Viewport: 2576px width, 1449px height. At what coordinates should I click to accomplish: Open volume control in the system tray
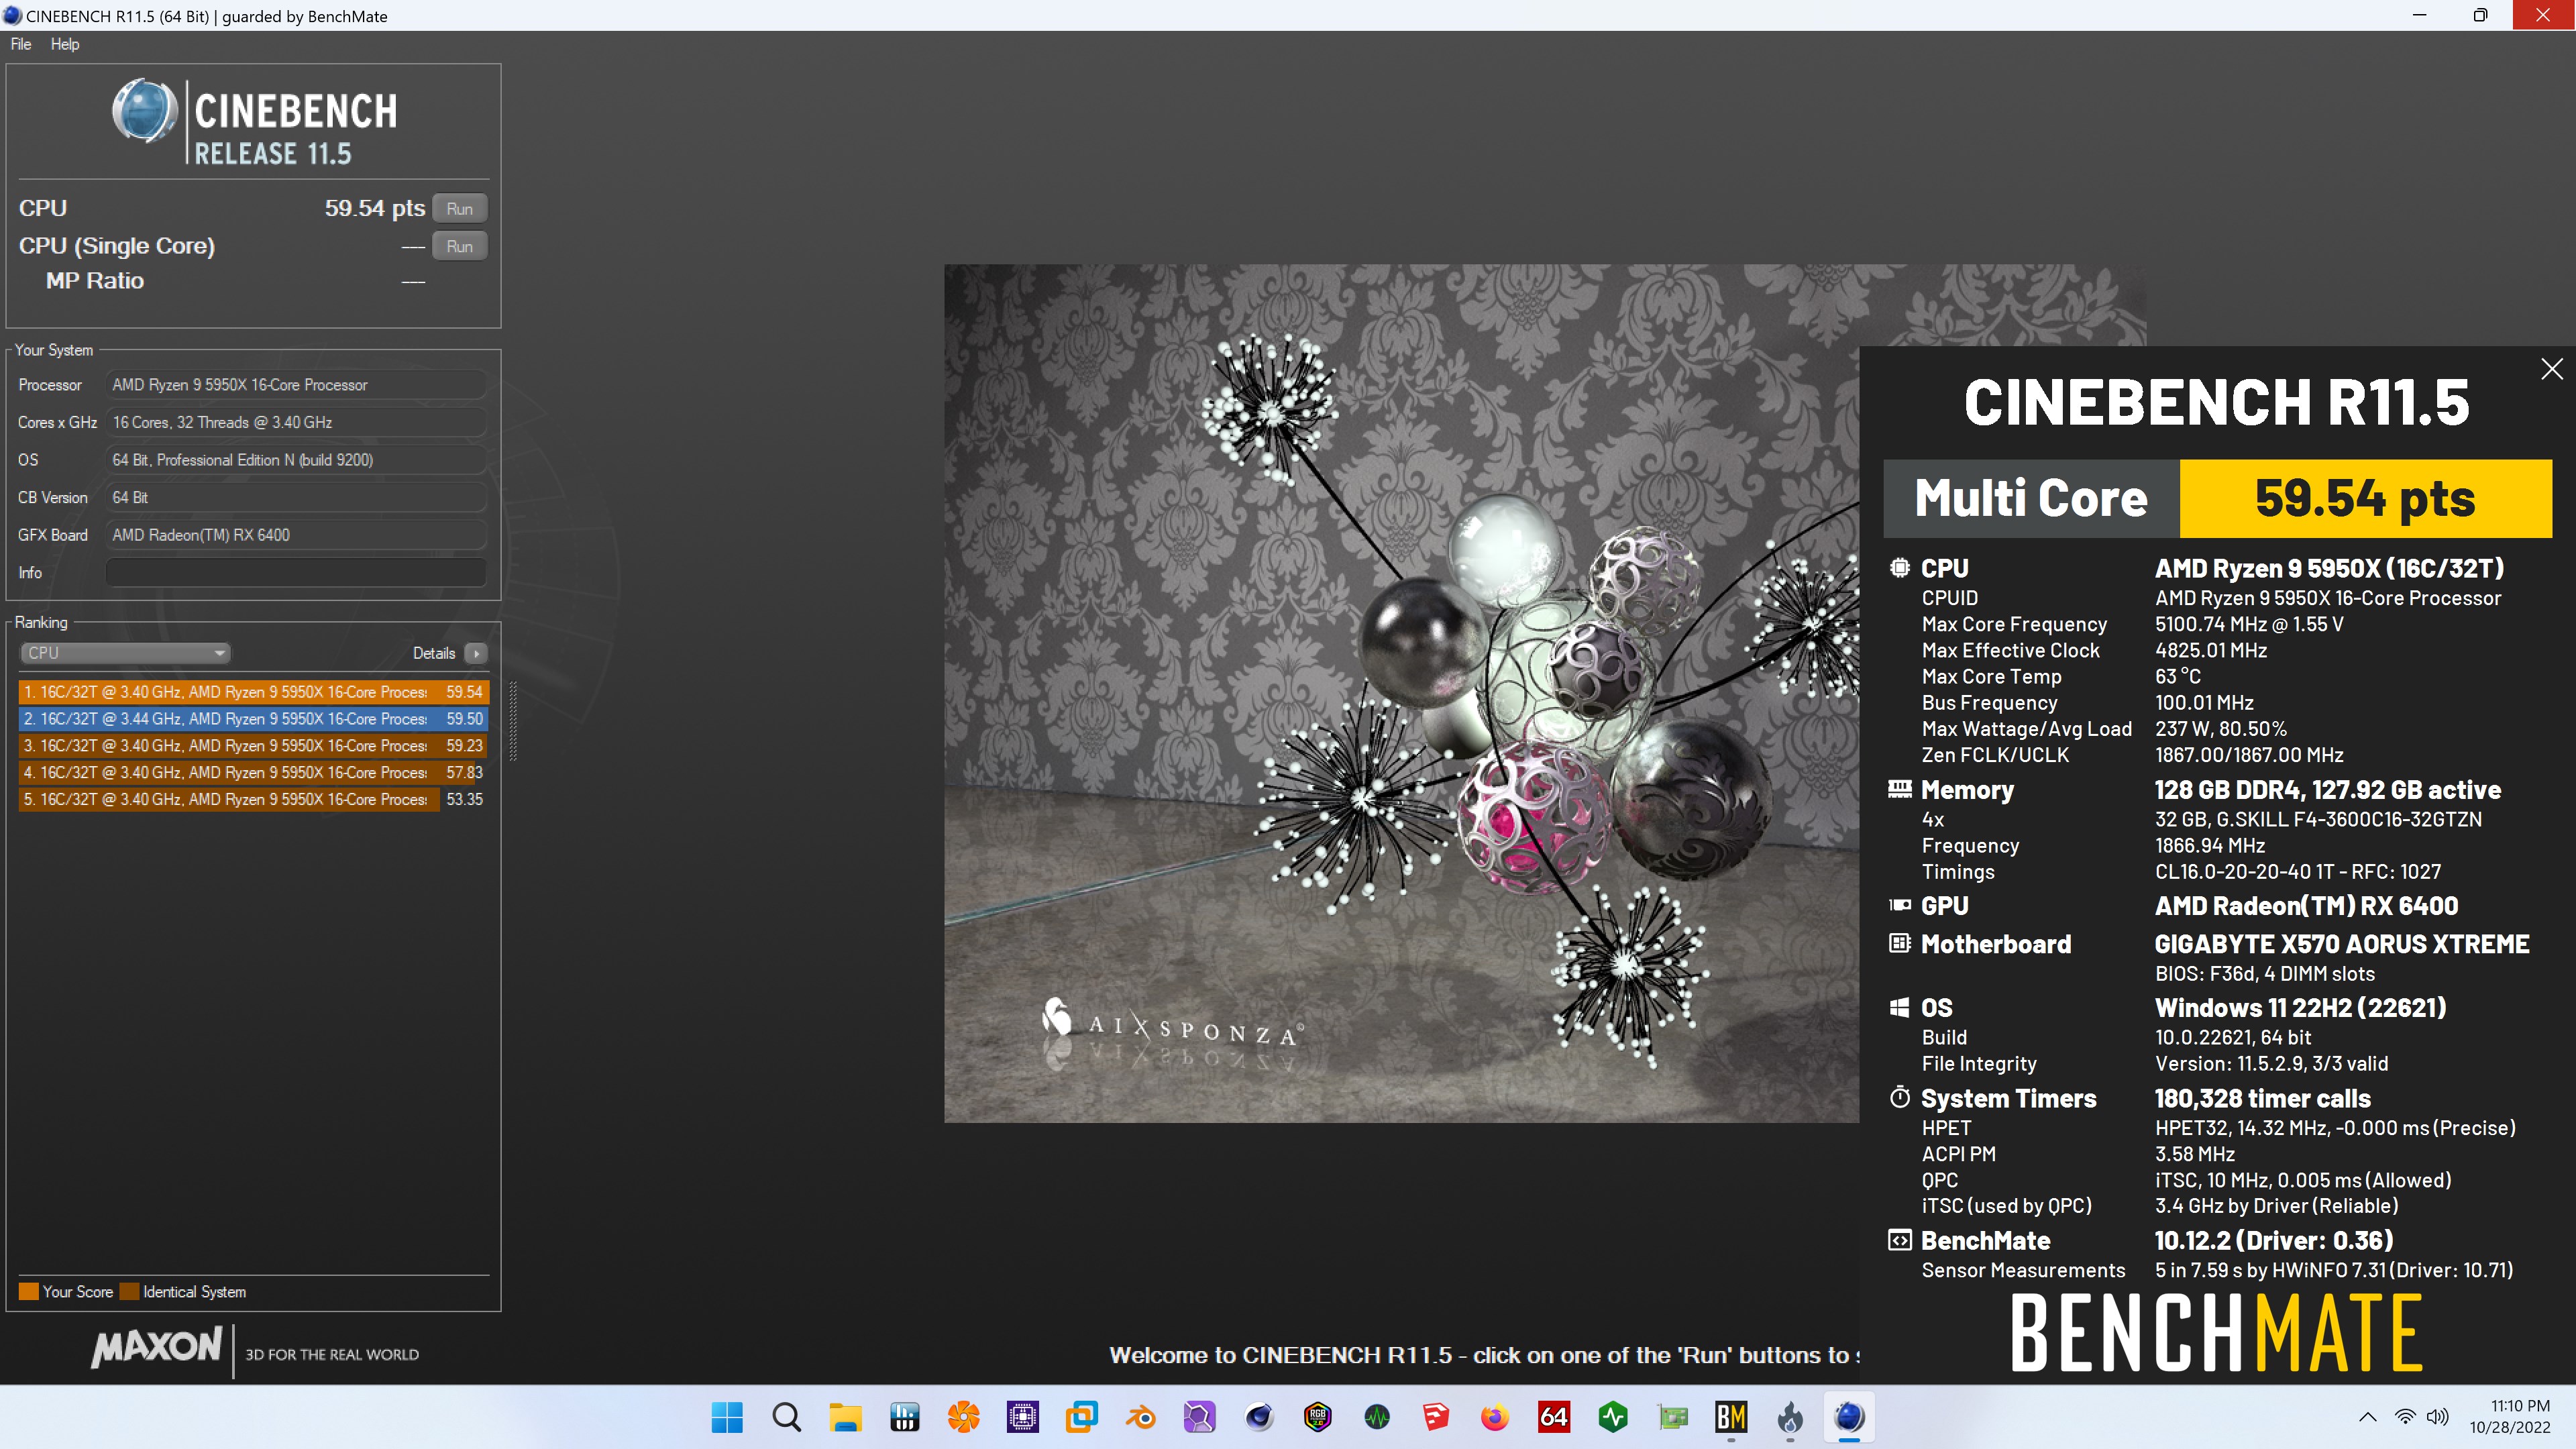click(2437, 1416)
